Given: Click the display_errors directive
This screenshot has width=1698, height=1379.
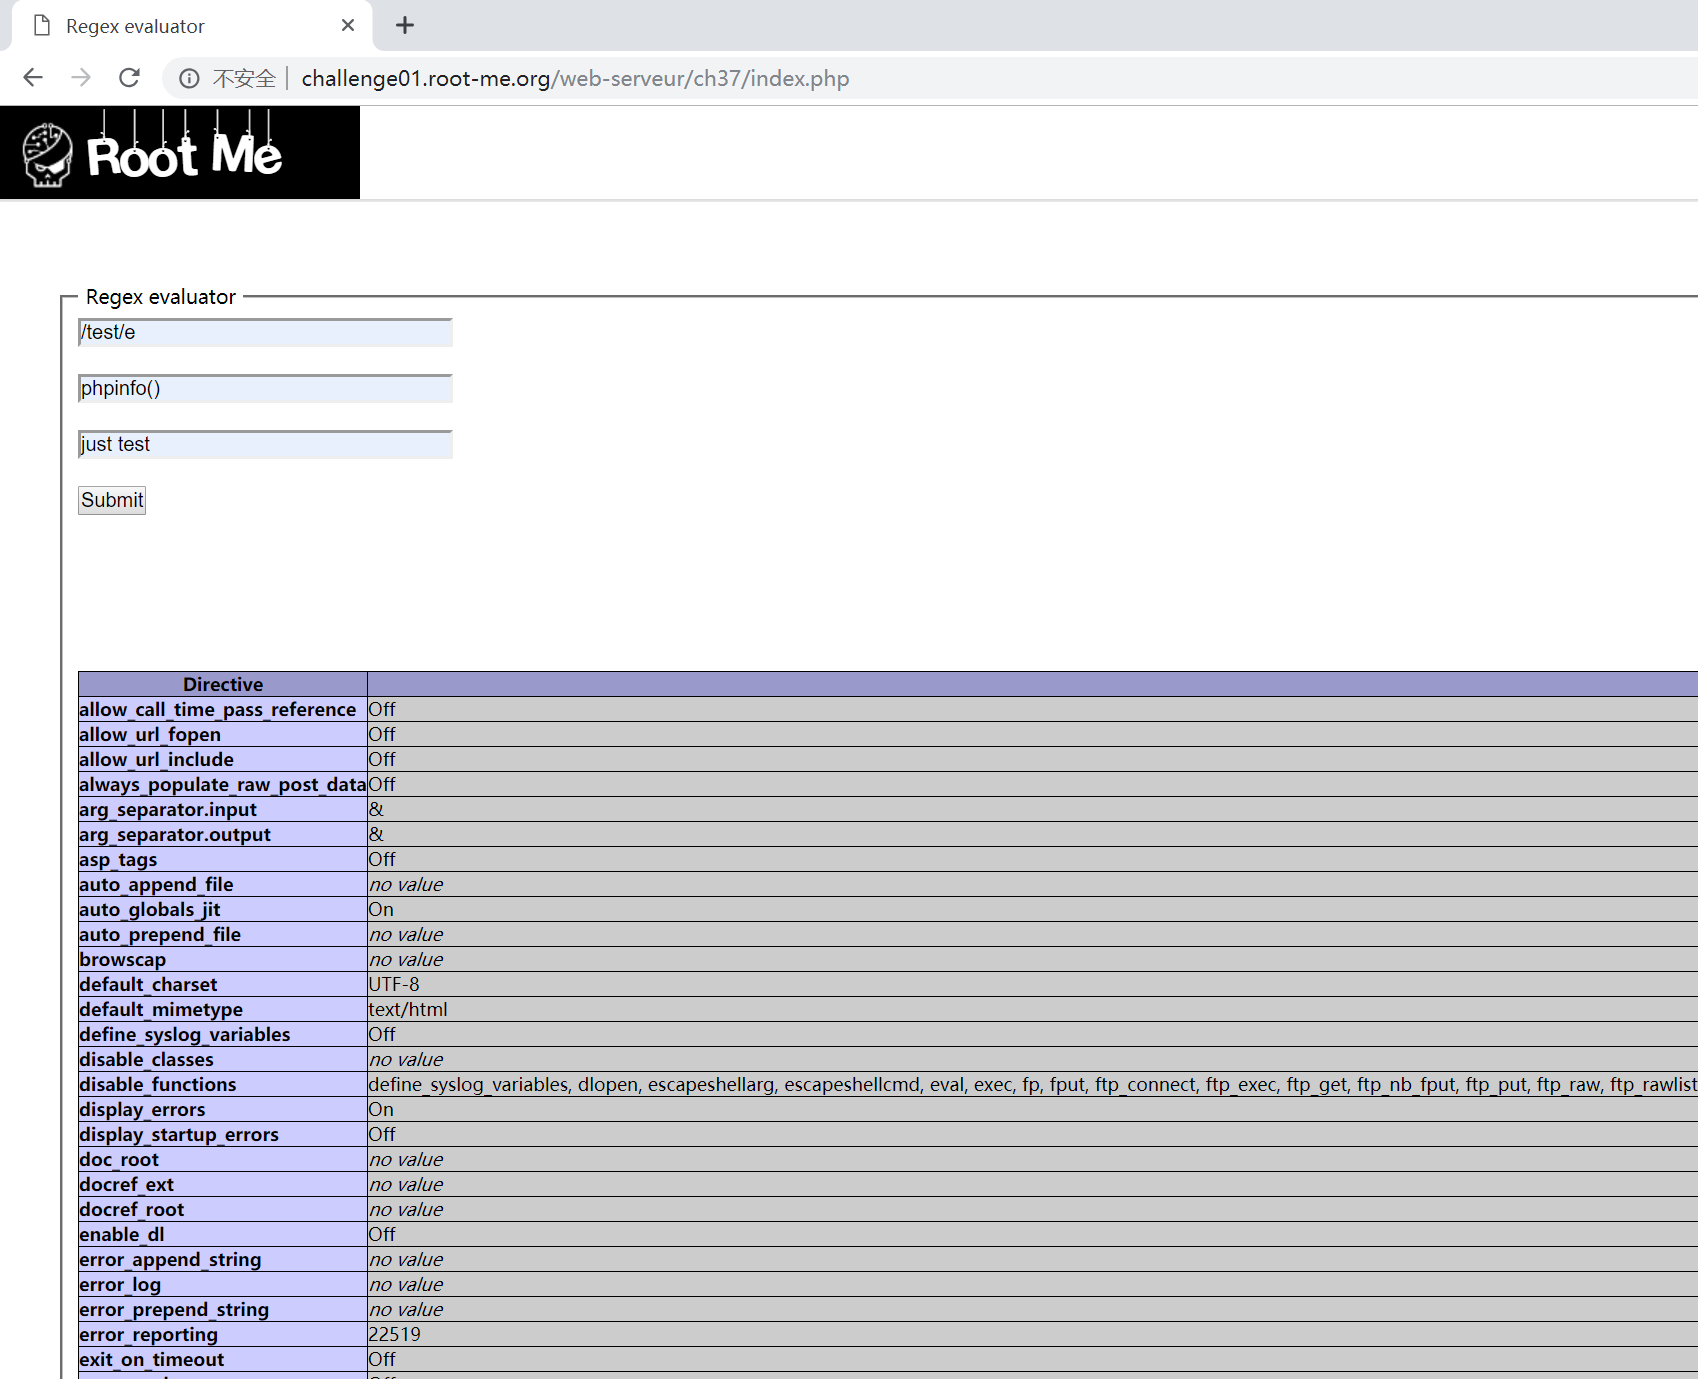Looking at the screenshot, I should pos(142,1109).
